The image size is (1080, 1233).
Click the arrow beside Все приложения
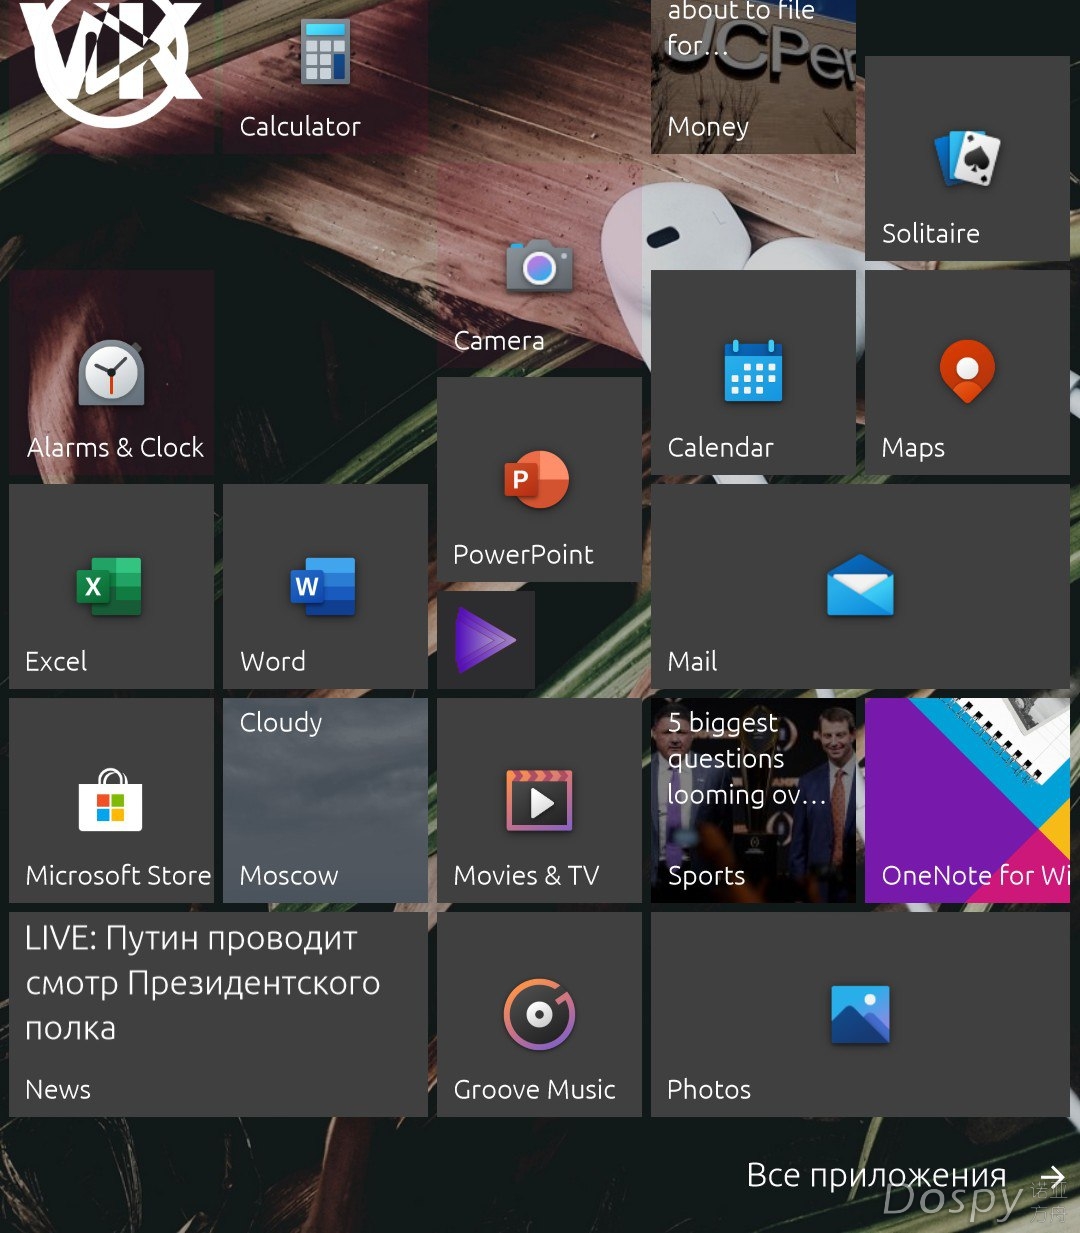1052,1177
